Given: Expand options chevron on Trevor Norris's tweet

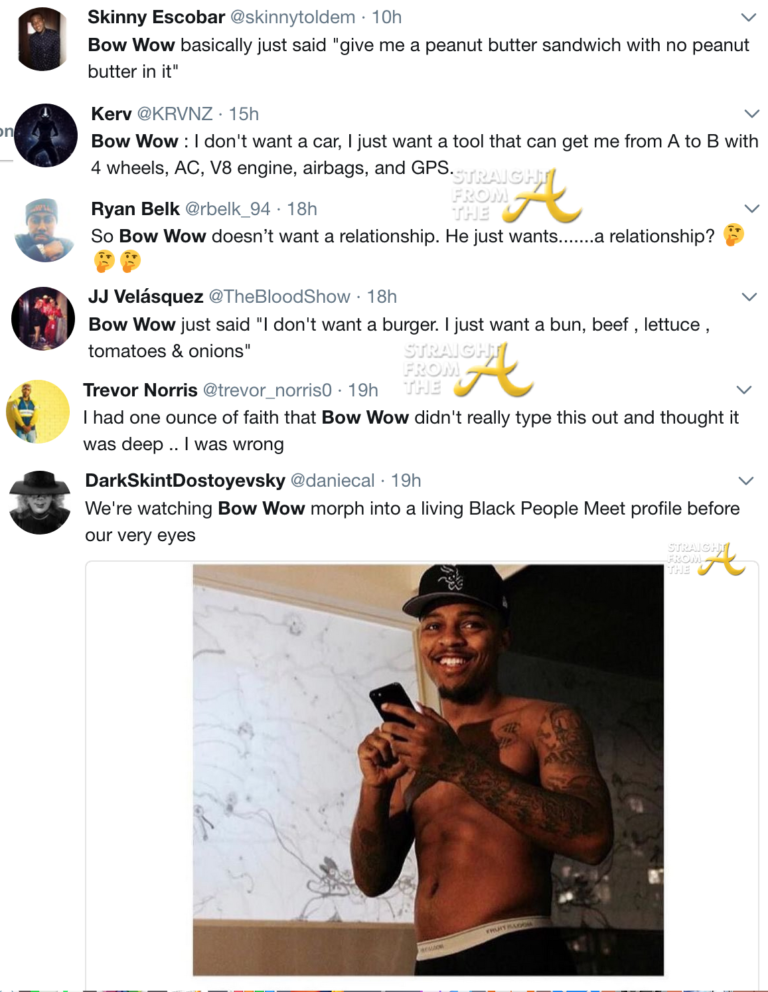Looking at the screenshot, I should 744,390.
